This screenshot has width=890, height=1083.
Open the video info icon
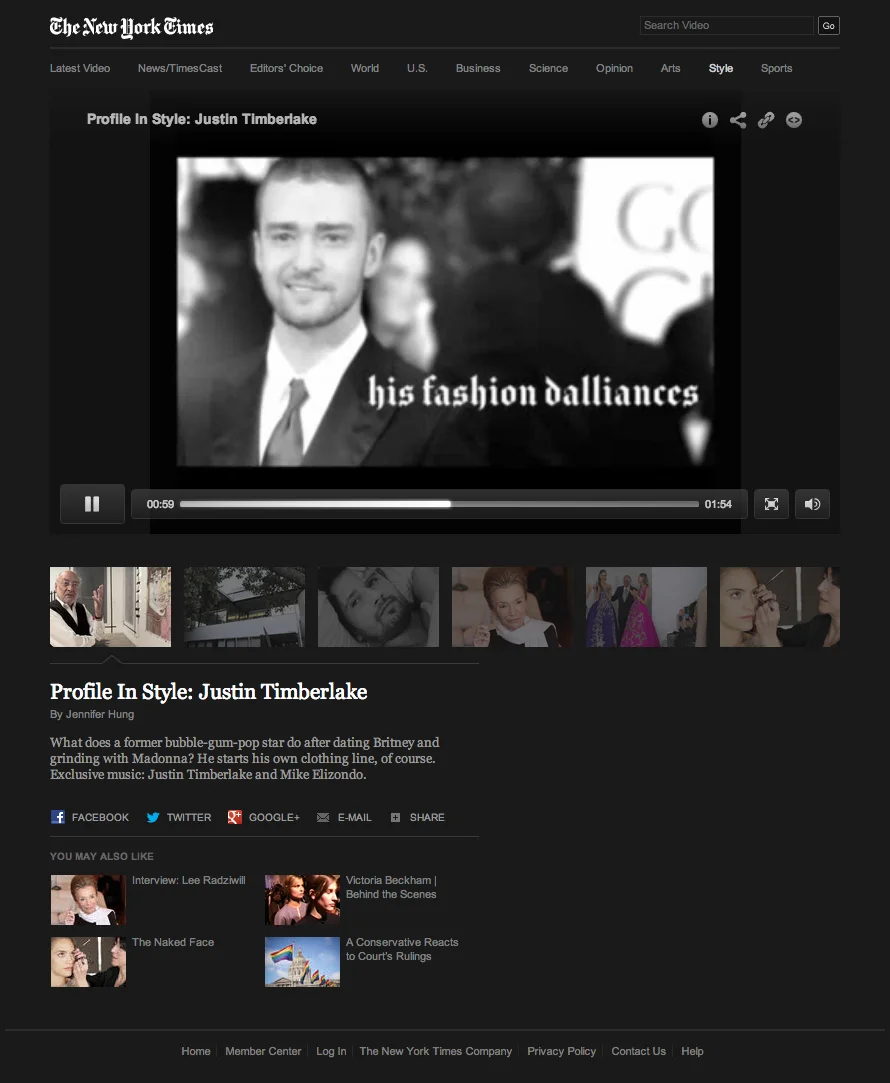click(x=710, y=120)
